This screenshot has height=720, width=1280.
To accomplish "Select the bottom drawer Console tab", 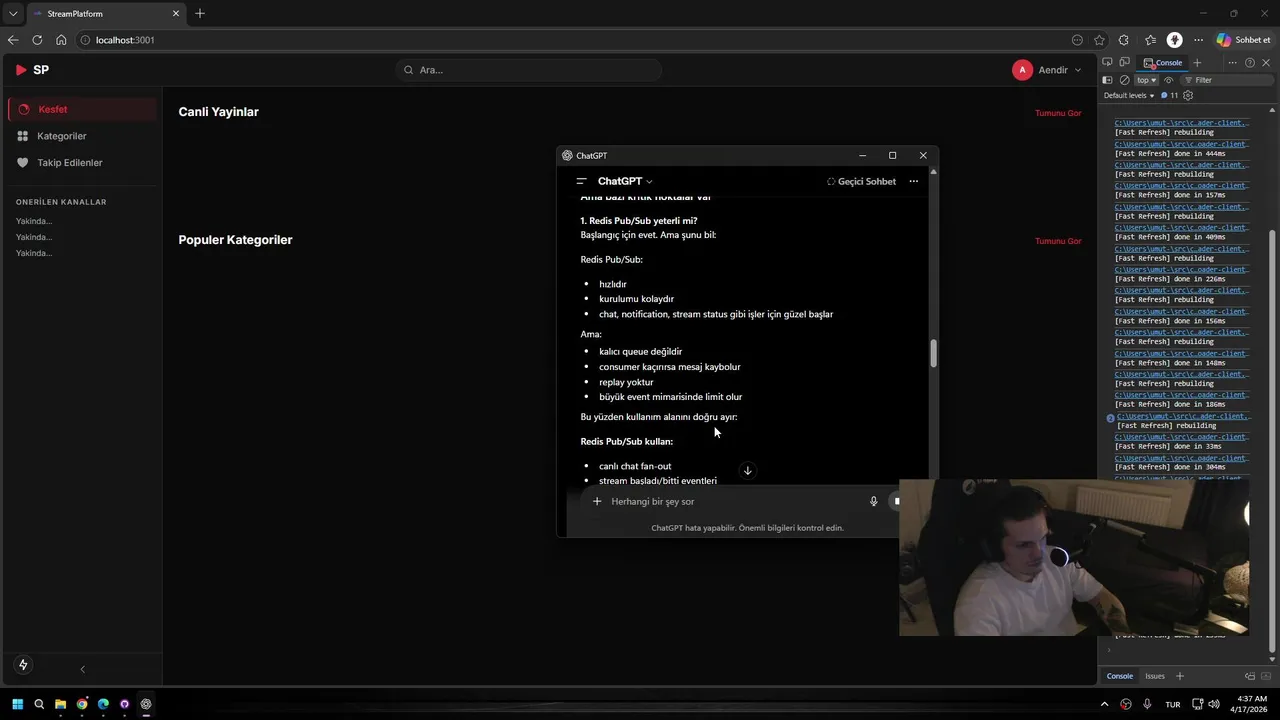I will click(x=1119, y=676).
